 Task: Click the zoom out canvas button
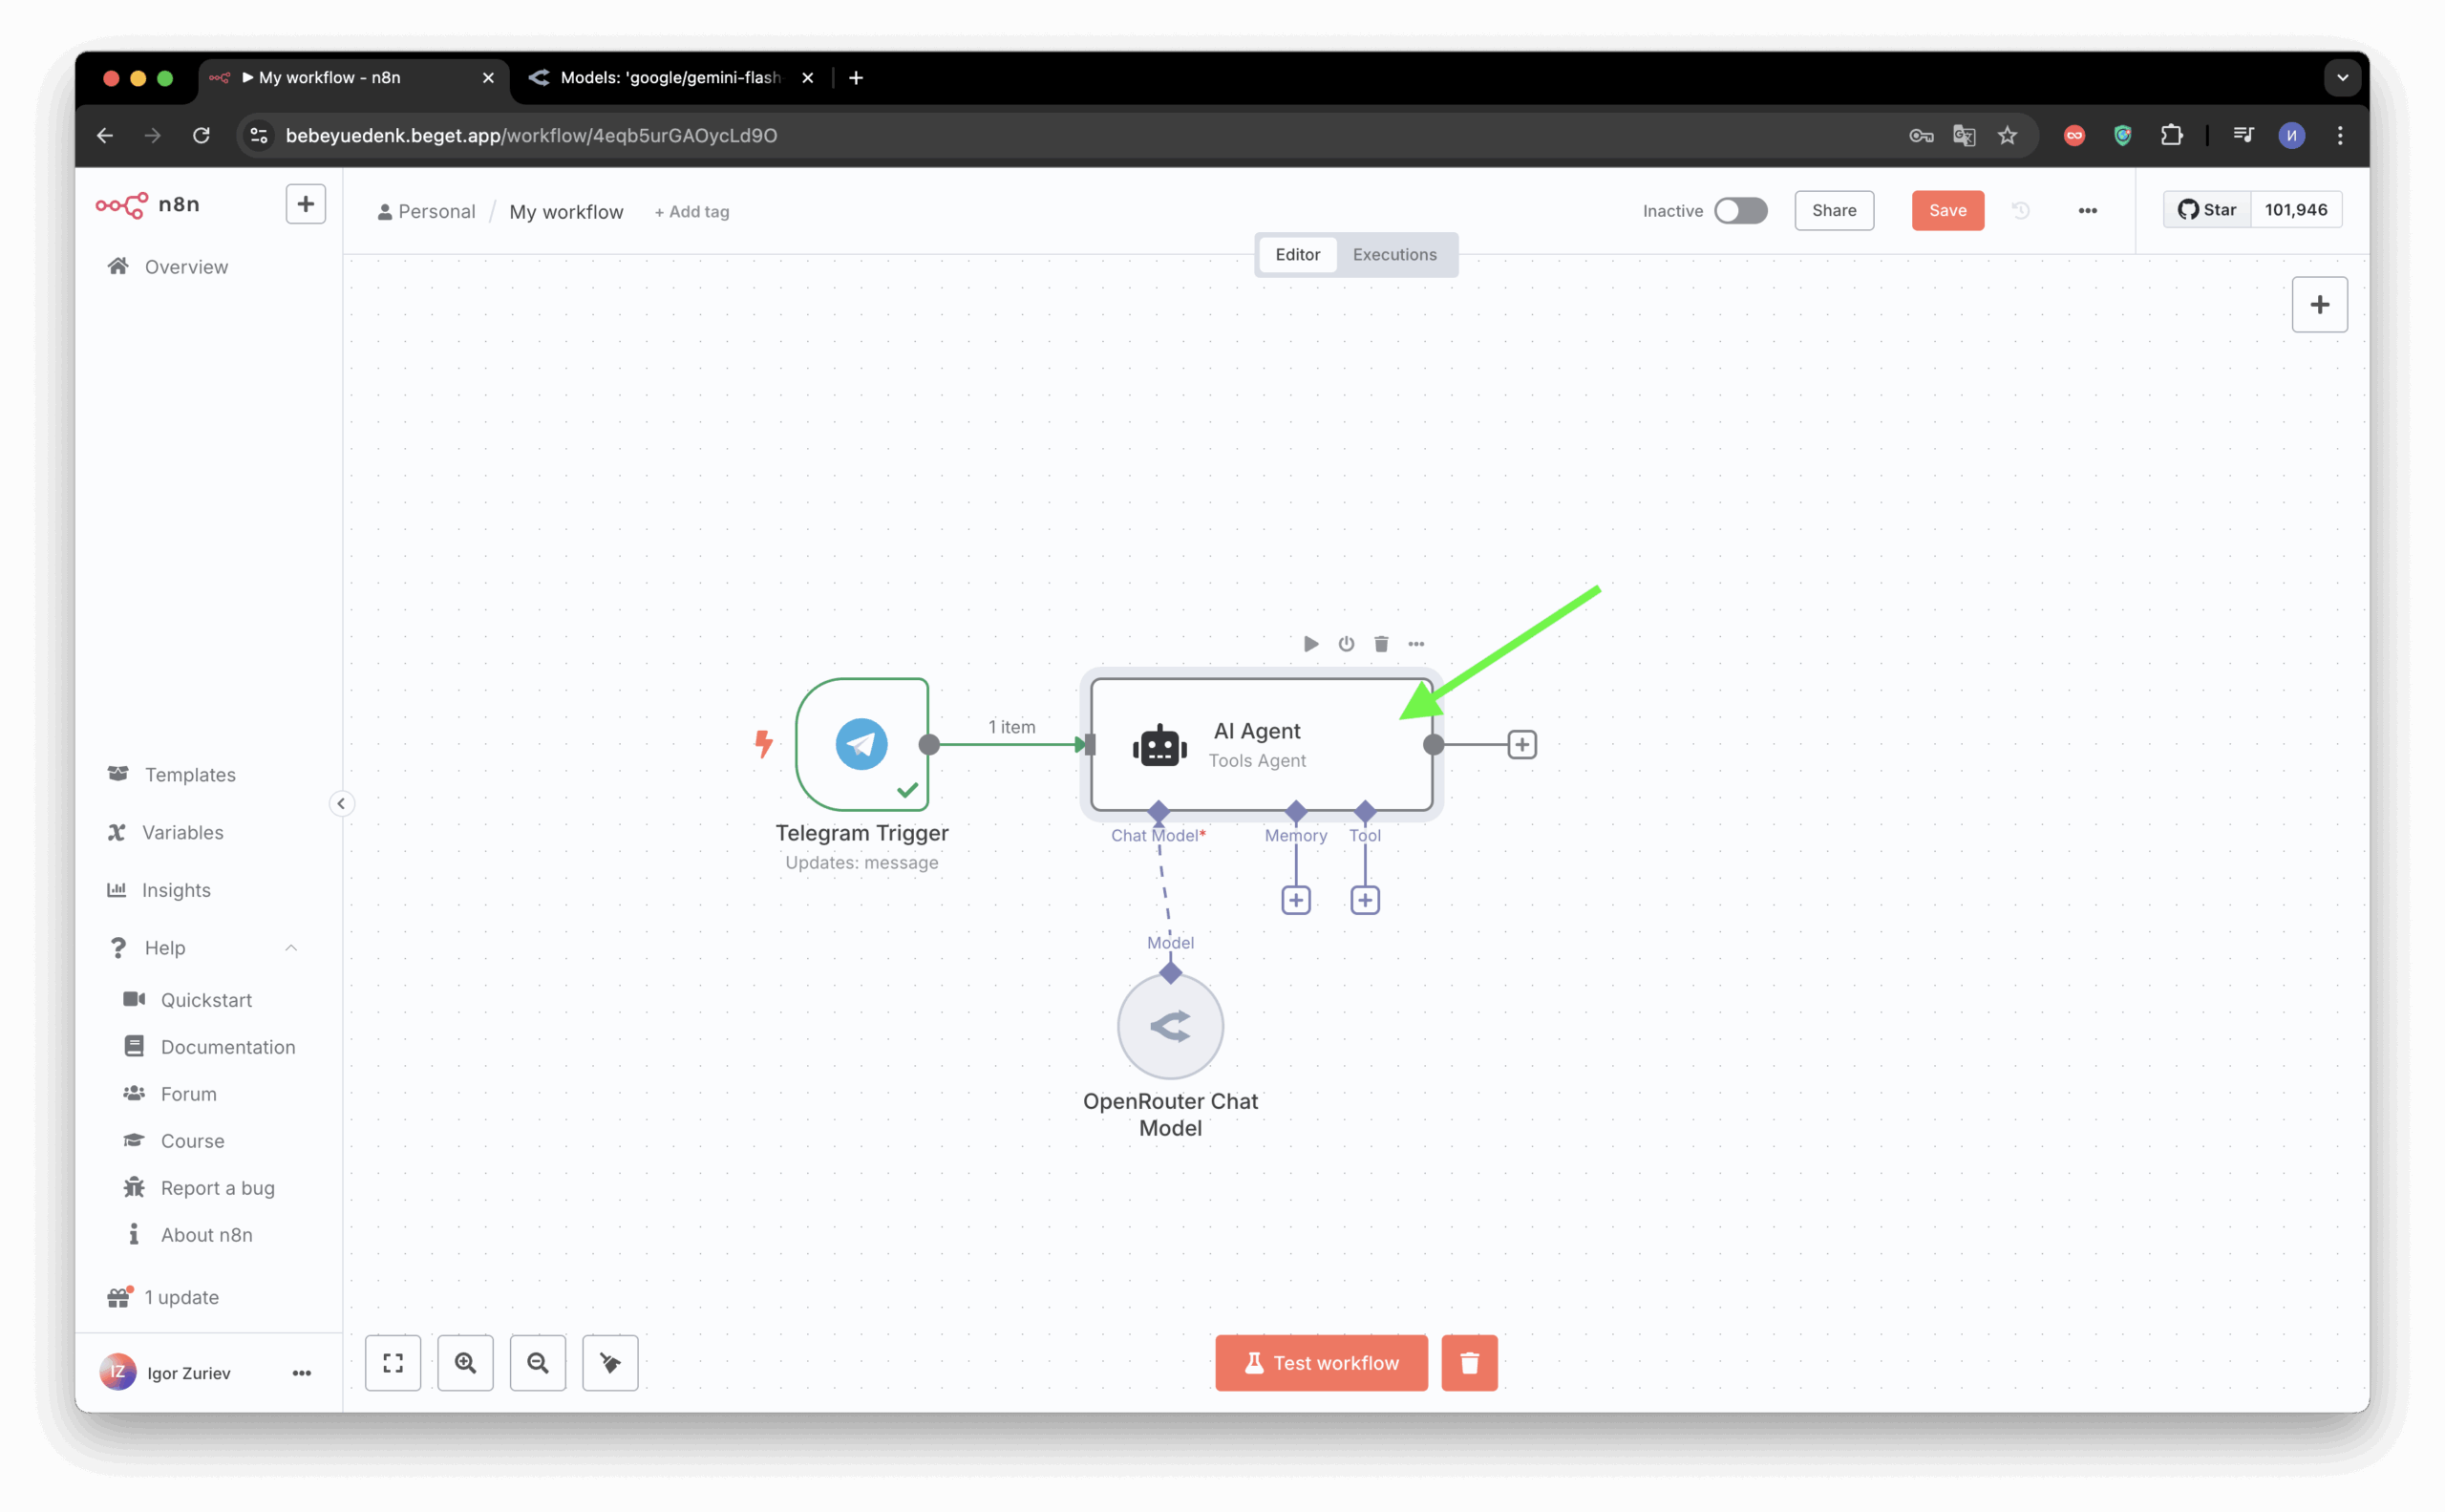pos(538,1363)
